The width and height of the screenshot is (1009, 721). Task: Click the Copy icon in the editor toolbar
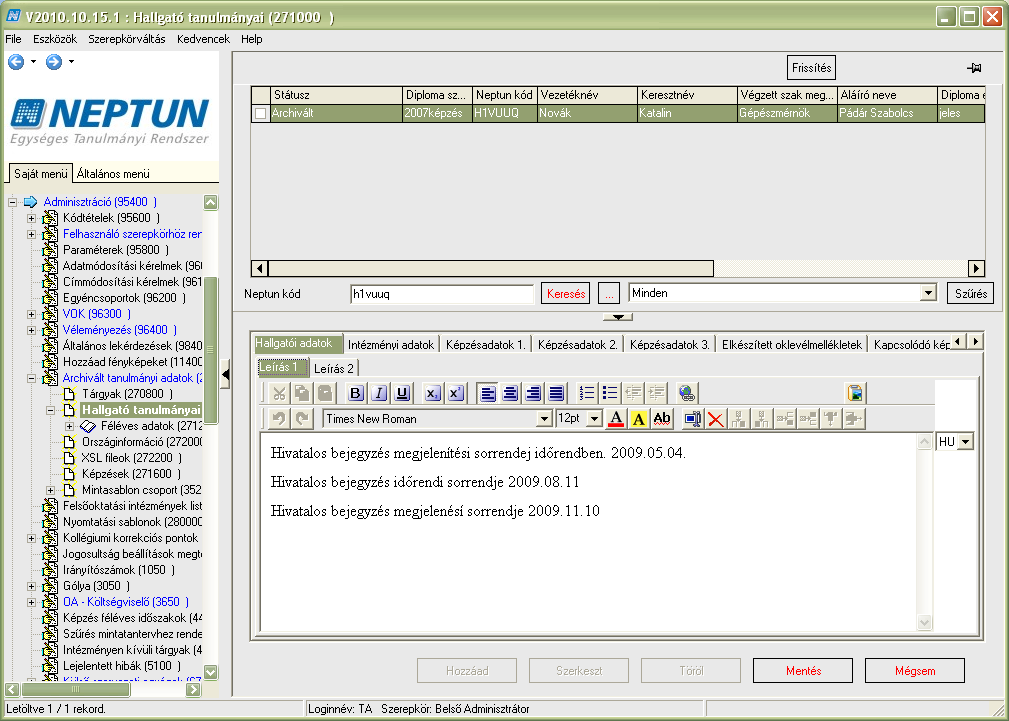[302, 393]
